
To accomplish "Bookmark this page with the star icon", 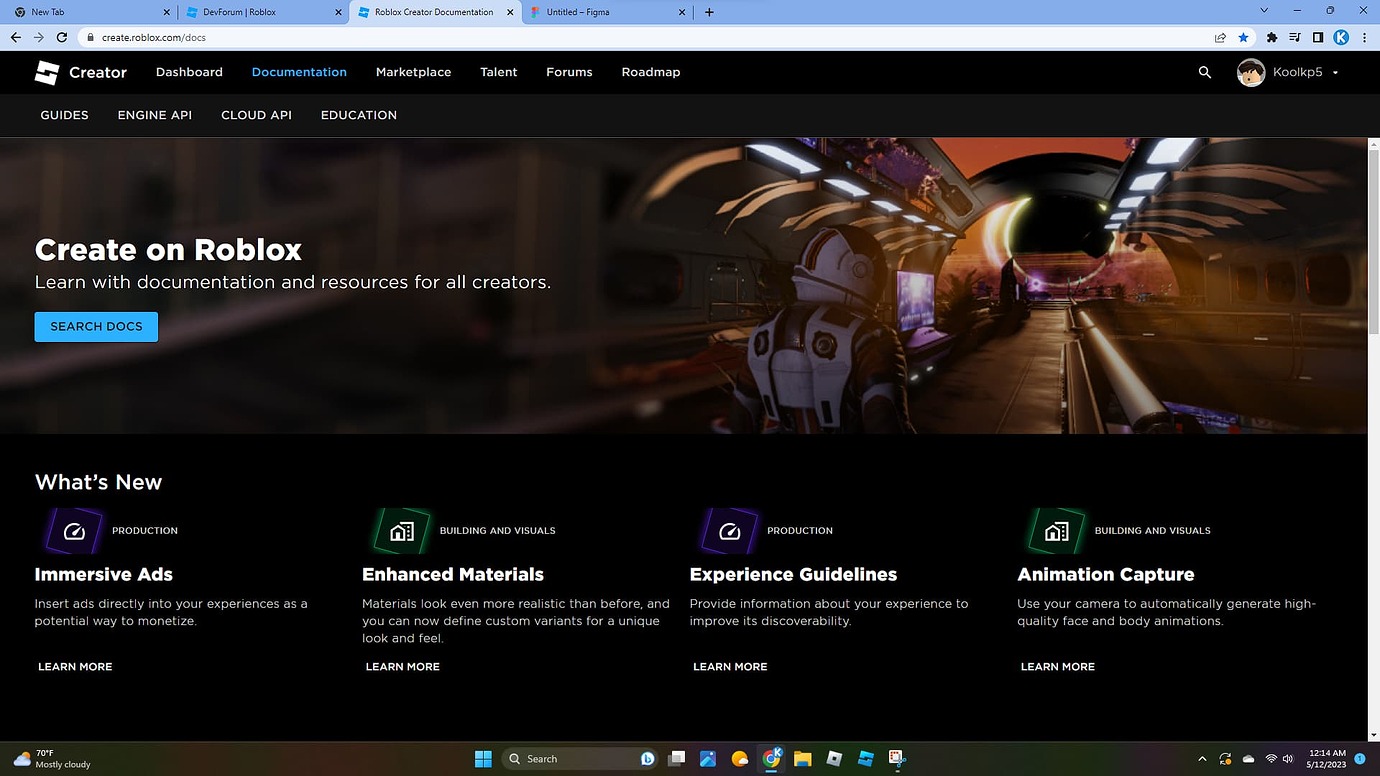I will 1243,37.
